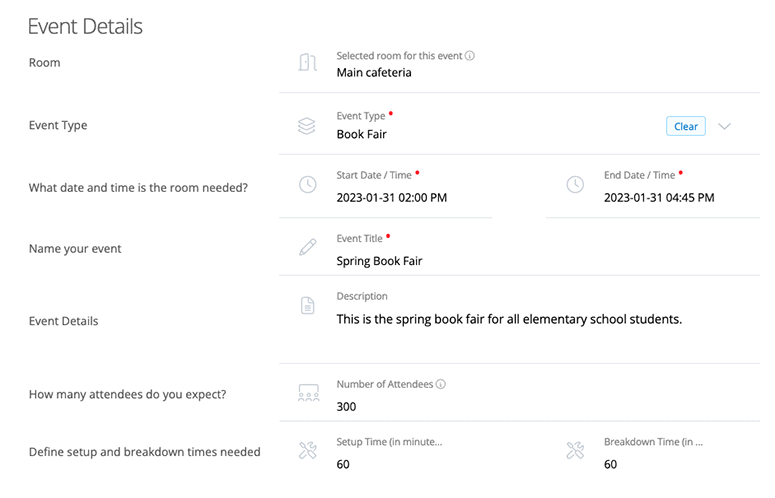The width and height of the screenshot is (775, 498).
Task: Click the Event Type layers icon
Action: [308, 126]
